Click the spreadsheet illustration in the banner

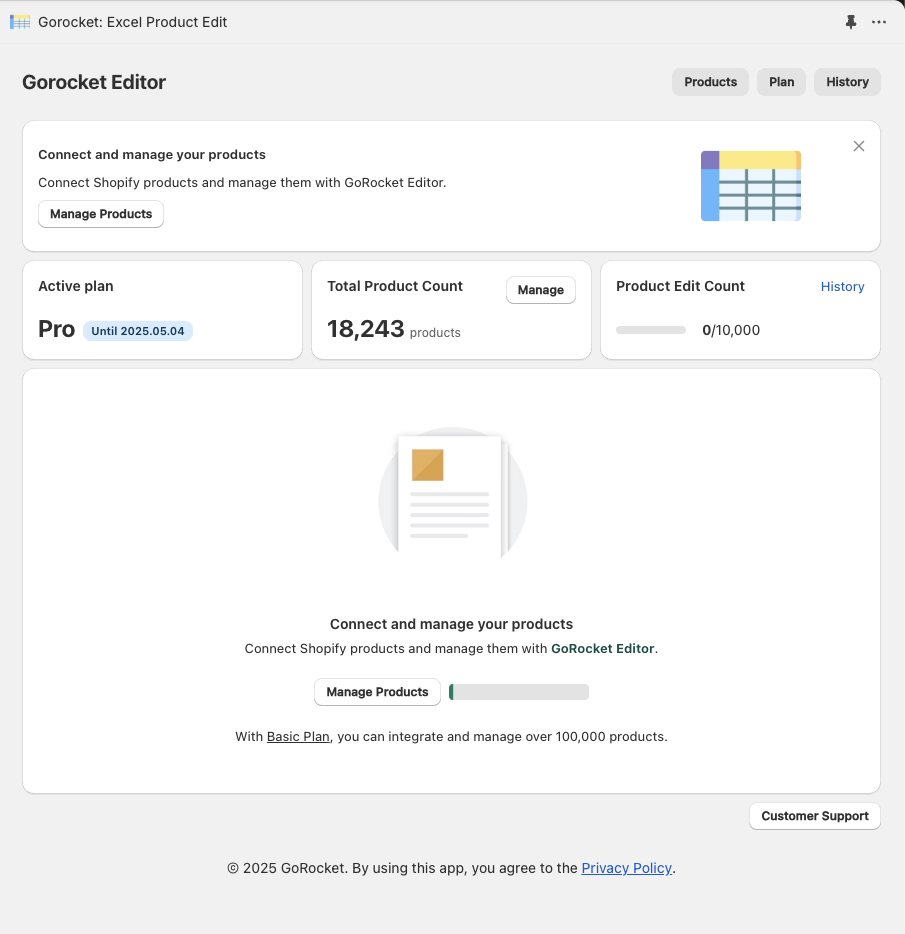[x=751, y=186]
